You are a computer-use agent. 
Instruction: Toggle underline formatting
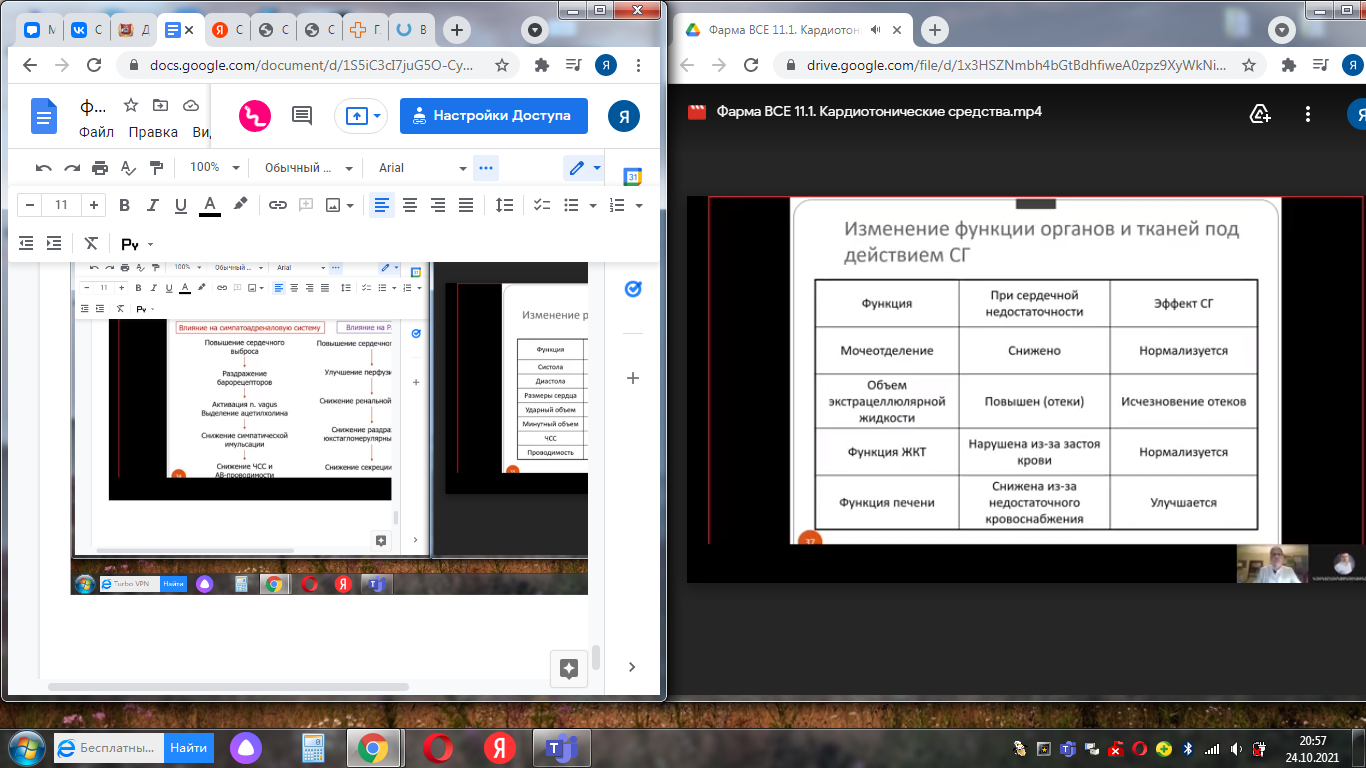click(181, 205)
